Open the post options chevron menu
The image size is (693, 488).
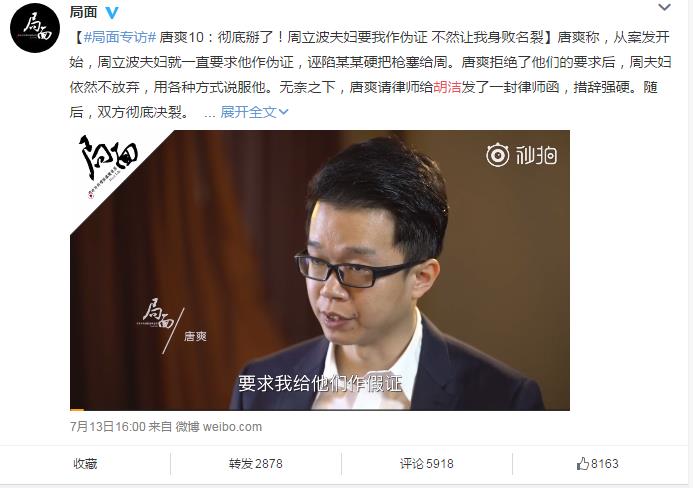tap(664, 7)
